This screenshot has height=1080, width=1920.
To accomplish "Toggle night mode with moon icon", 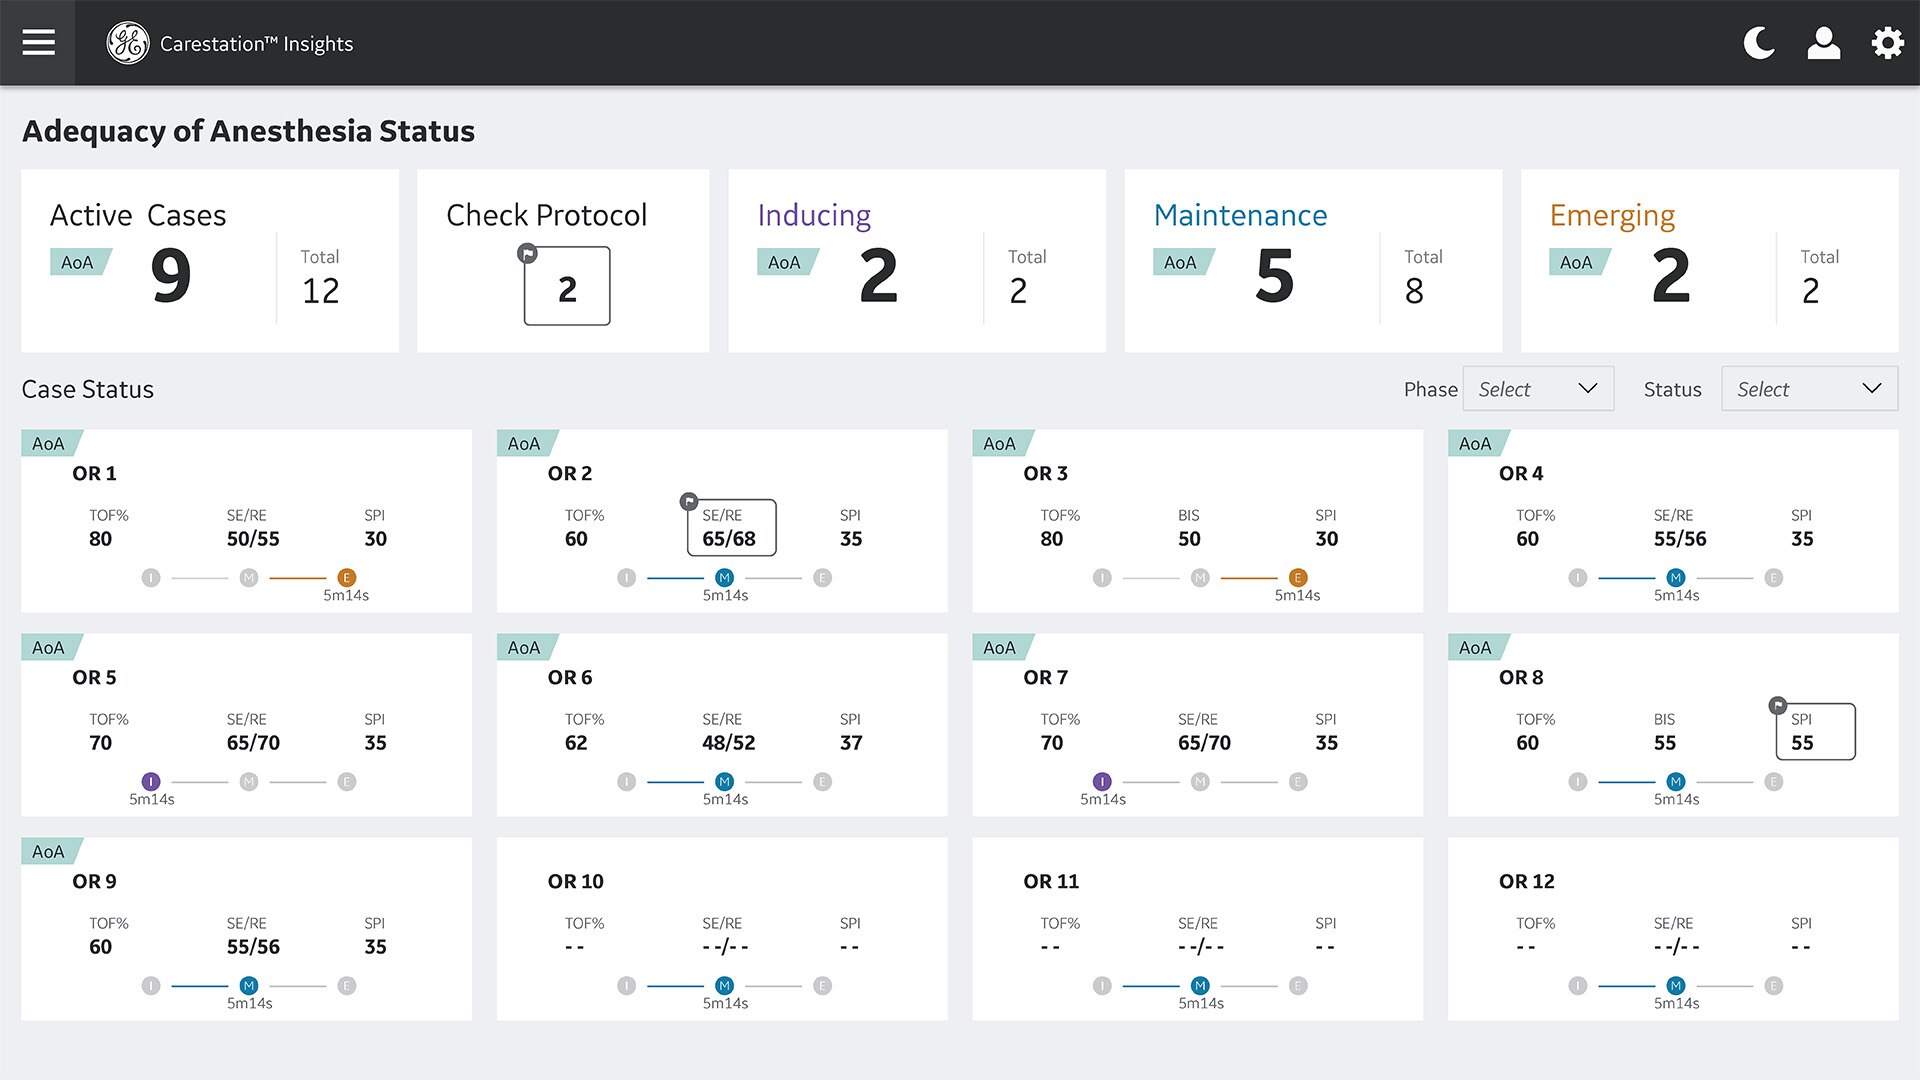I will tap(1759, 43).
